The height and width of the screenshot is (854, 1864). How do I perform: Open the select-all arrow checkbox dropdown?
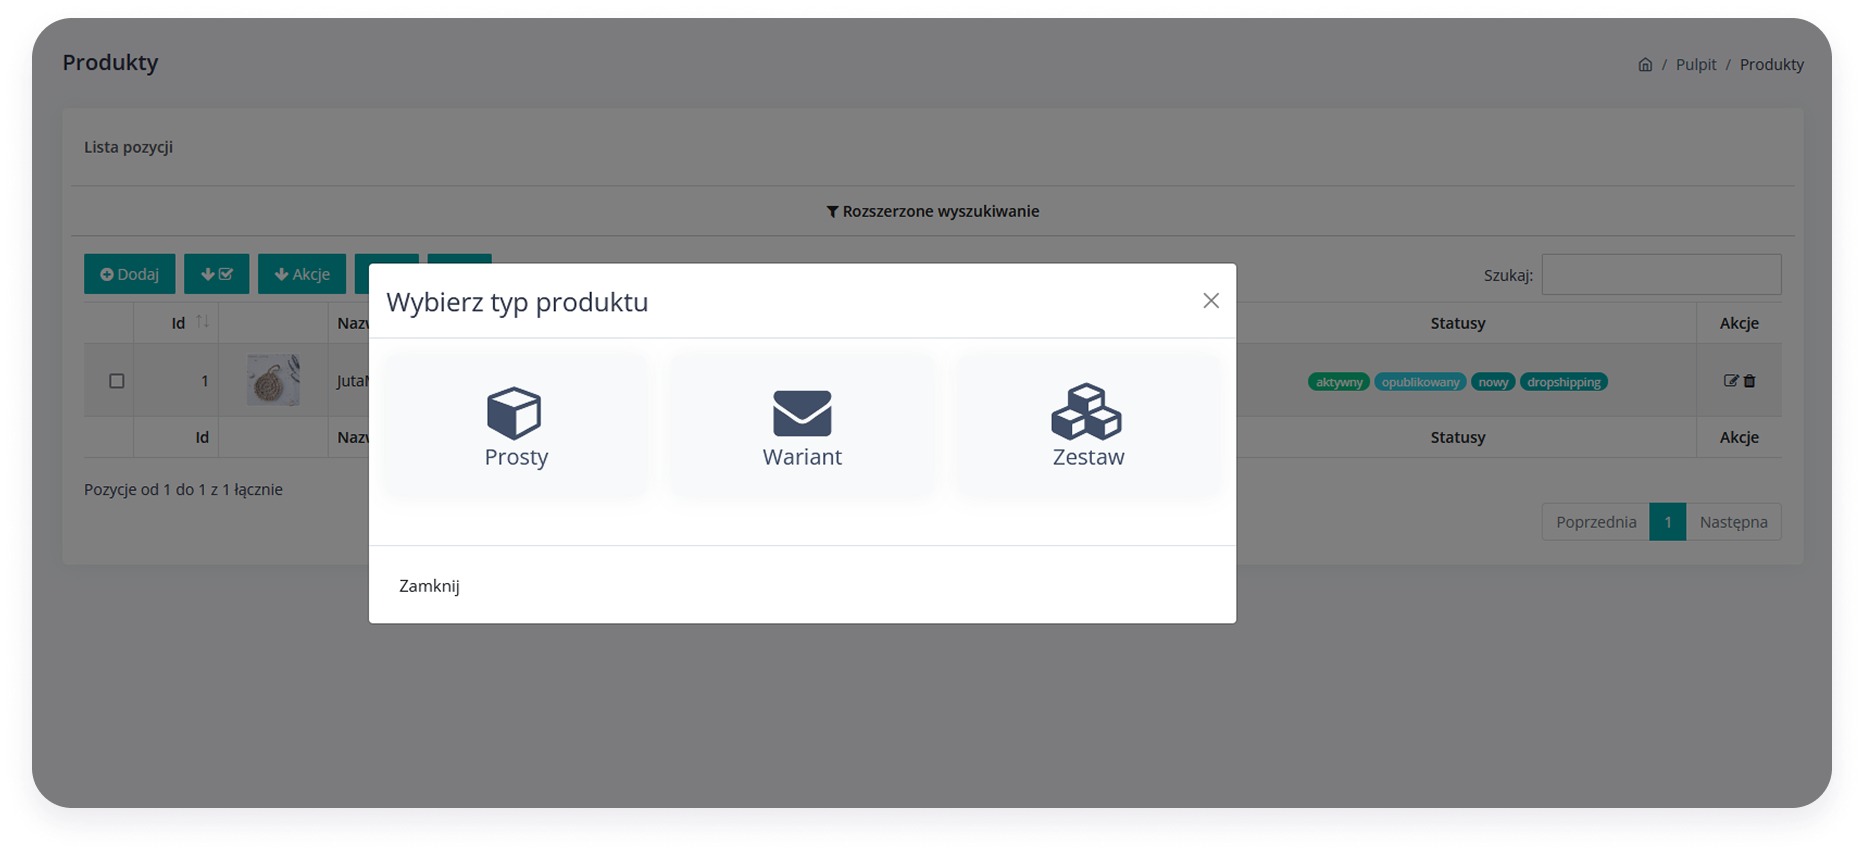[x=217, y=274]
